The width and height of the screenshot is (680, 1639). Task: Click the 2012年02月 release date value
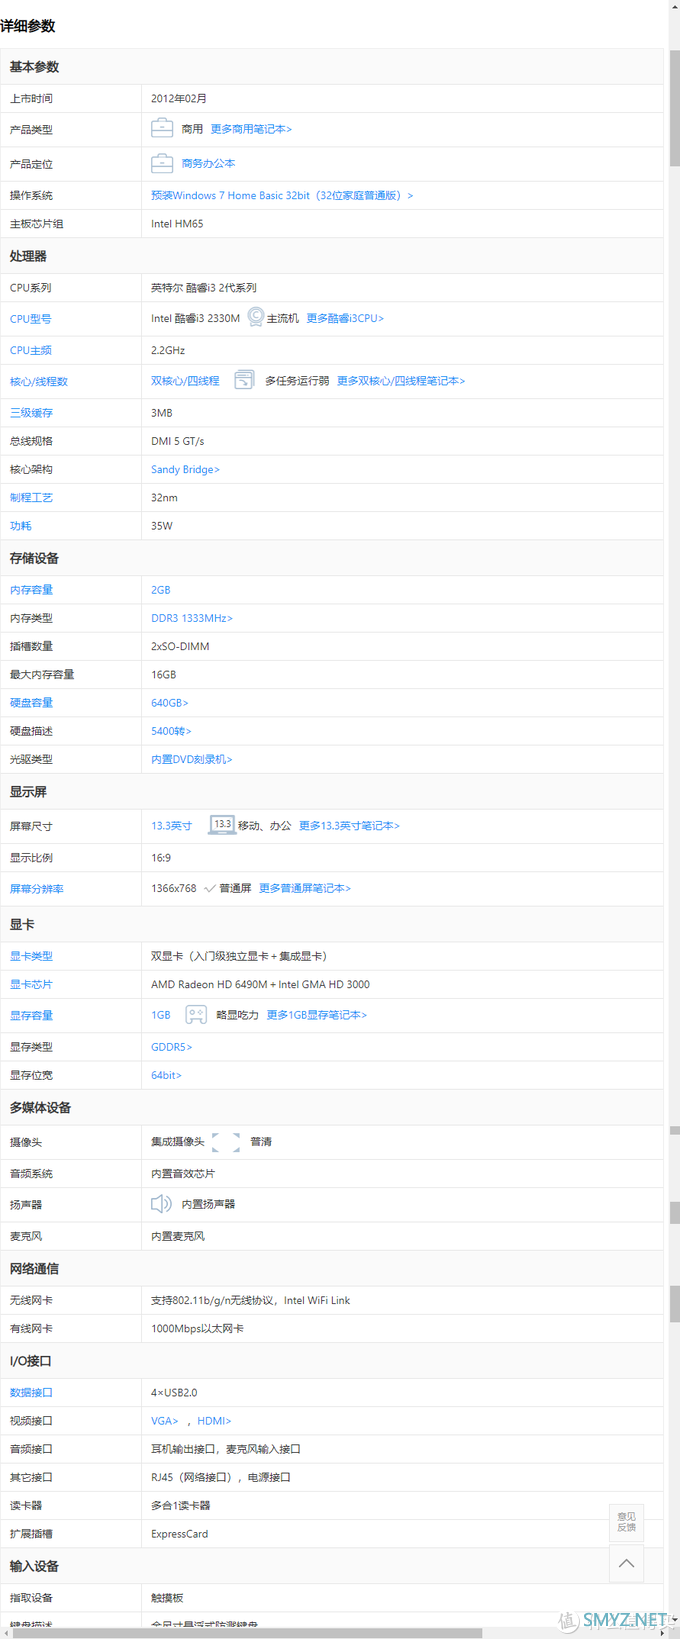(179, 98)
